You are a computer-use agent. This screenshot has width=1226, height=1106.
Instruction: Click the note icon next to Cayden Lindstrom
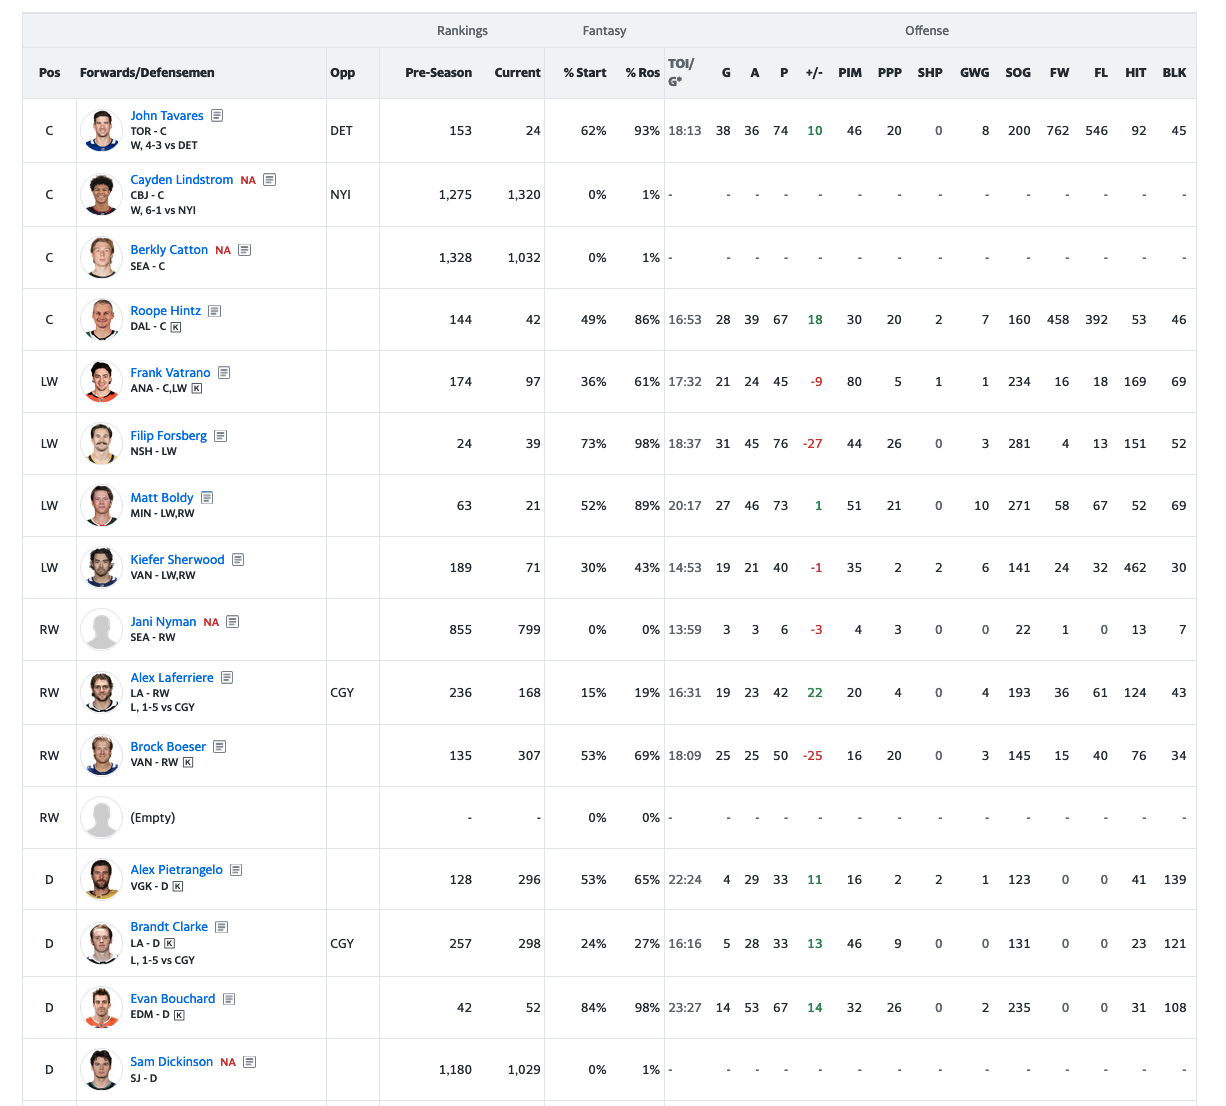270,180
